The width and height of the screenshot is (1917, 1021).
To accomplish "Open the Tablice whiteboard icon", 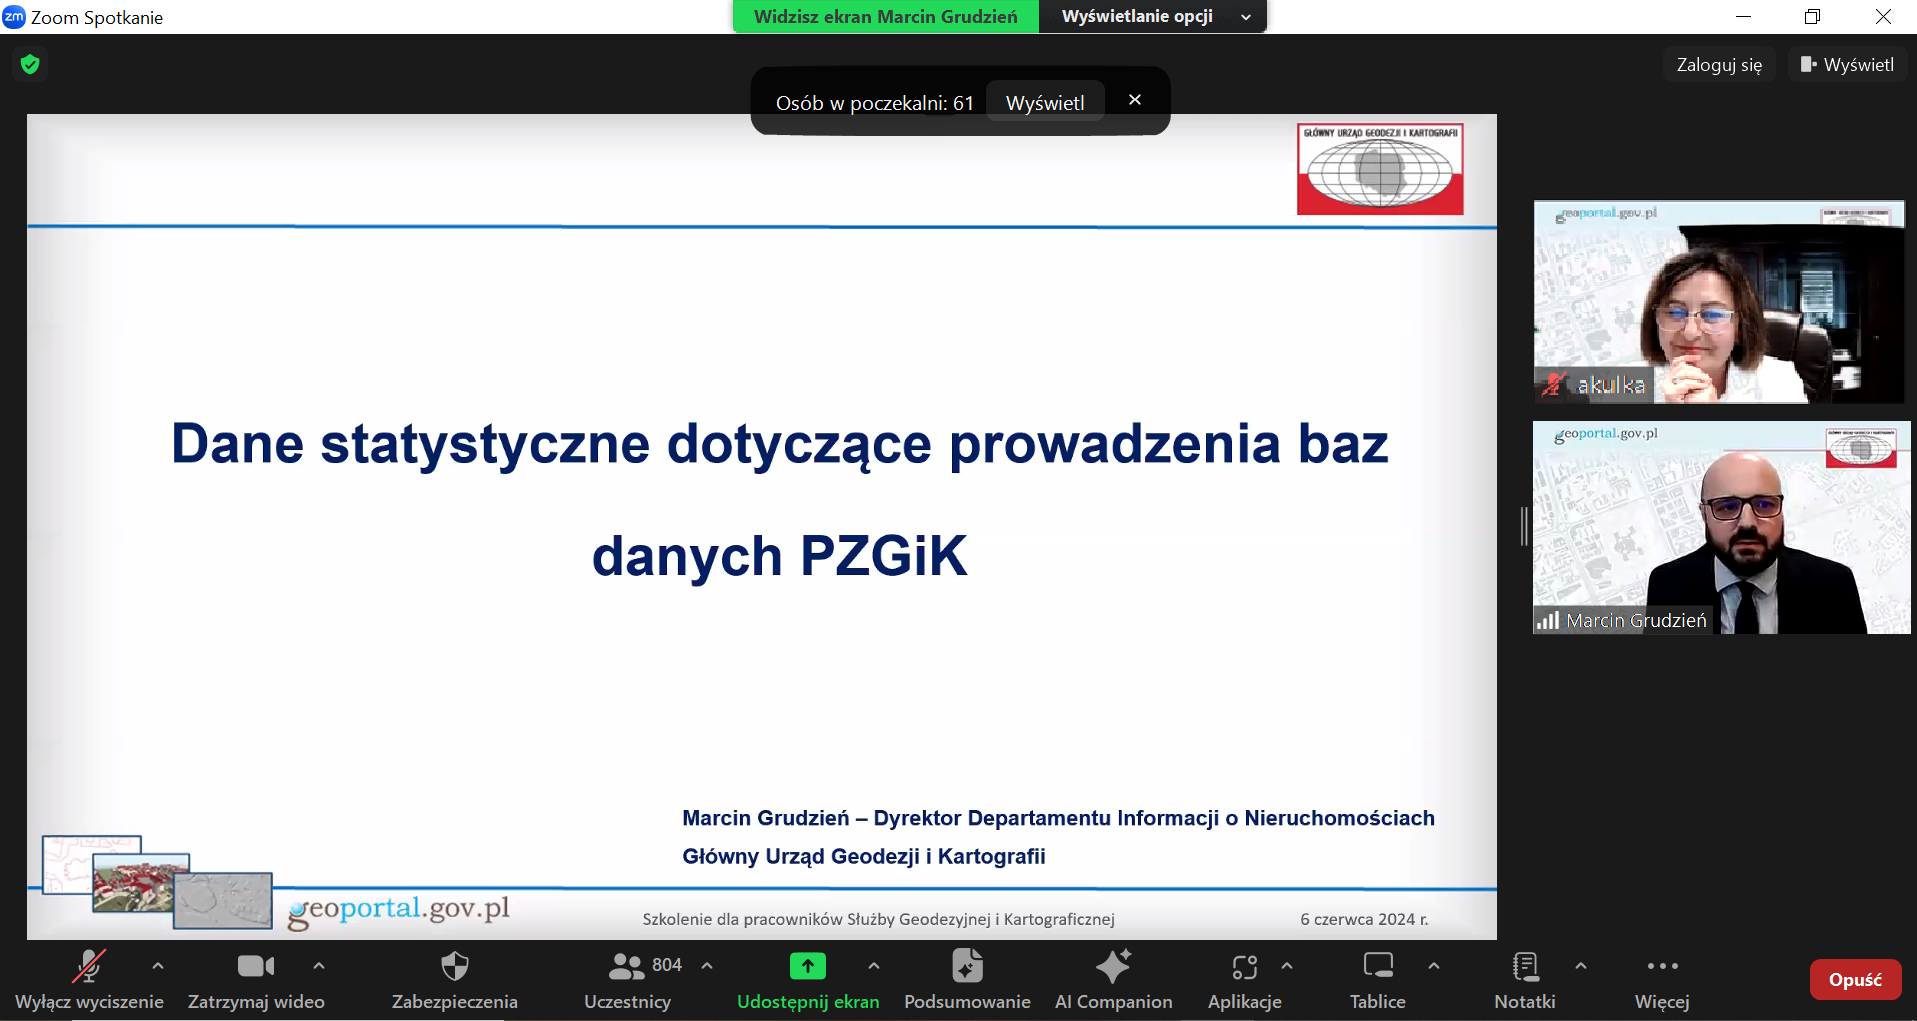I will tap(1377, 967).
